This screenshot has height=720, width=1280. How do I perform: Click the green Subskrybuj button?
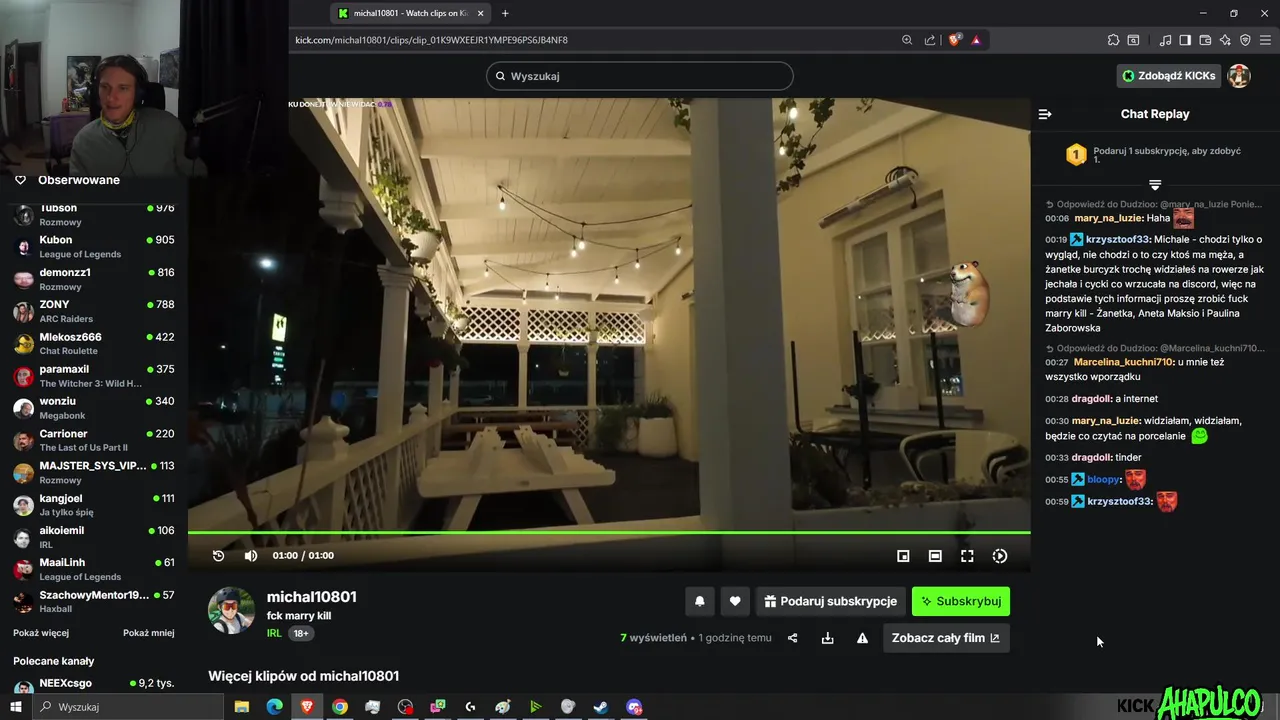(961, 601)
